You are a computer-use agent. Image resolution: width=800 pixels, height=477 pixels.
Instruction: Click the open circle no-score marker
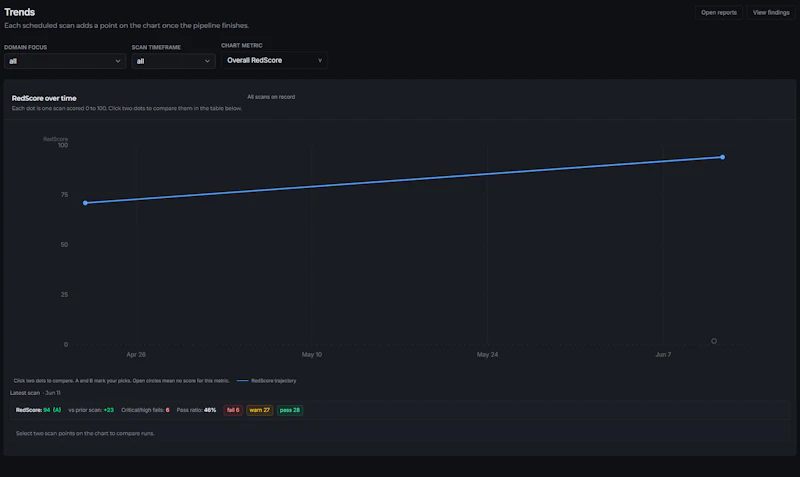point(714,341)
